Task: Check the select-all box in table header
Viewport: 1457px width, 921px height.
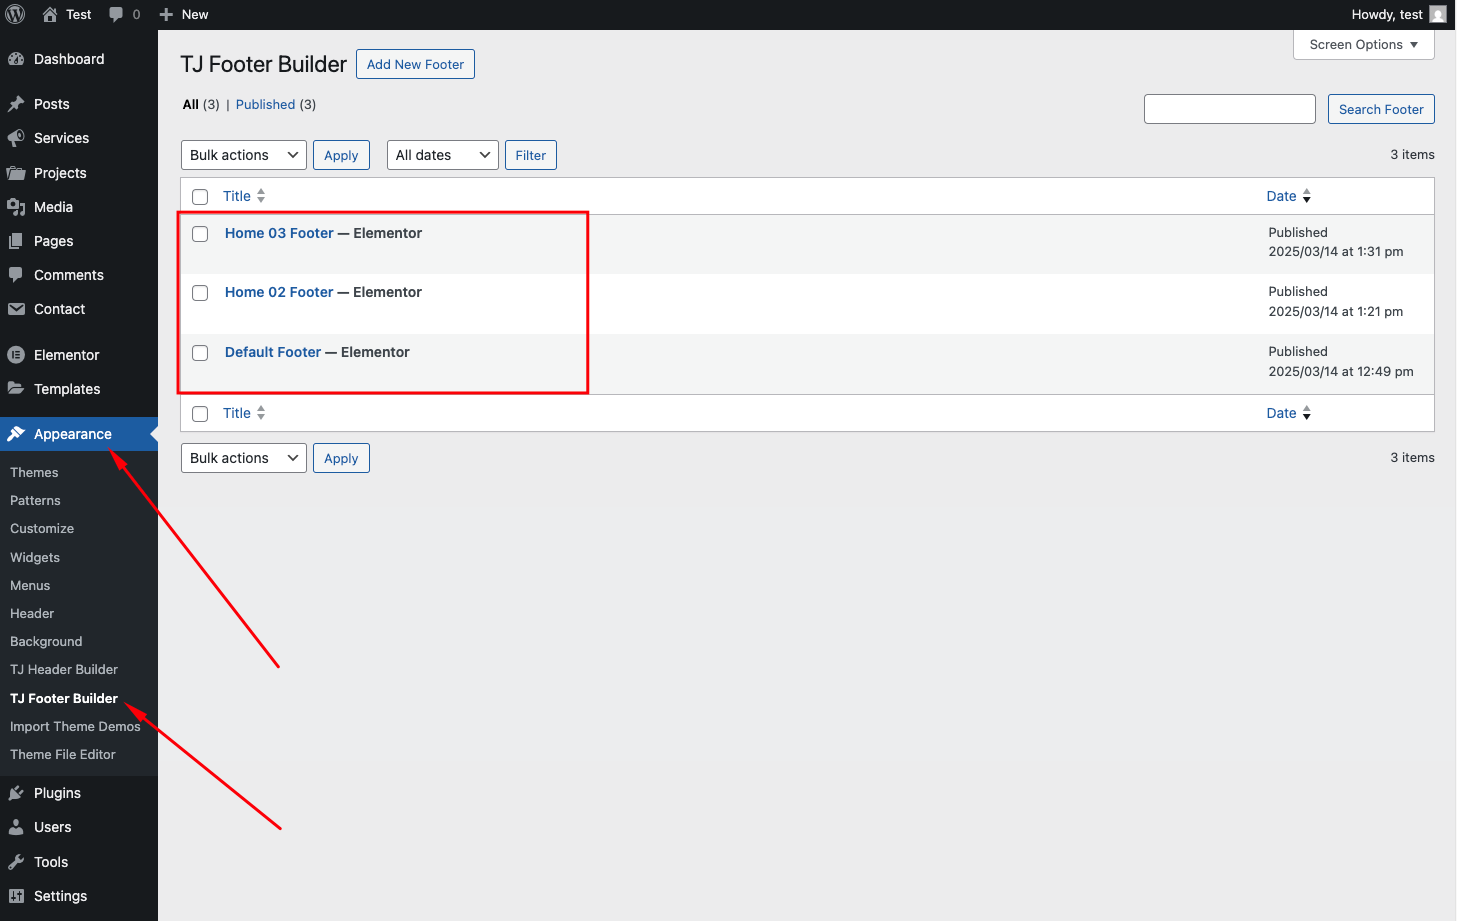Action: click(200, 197)
